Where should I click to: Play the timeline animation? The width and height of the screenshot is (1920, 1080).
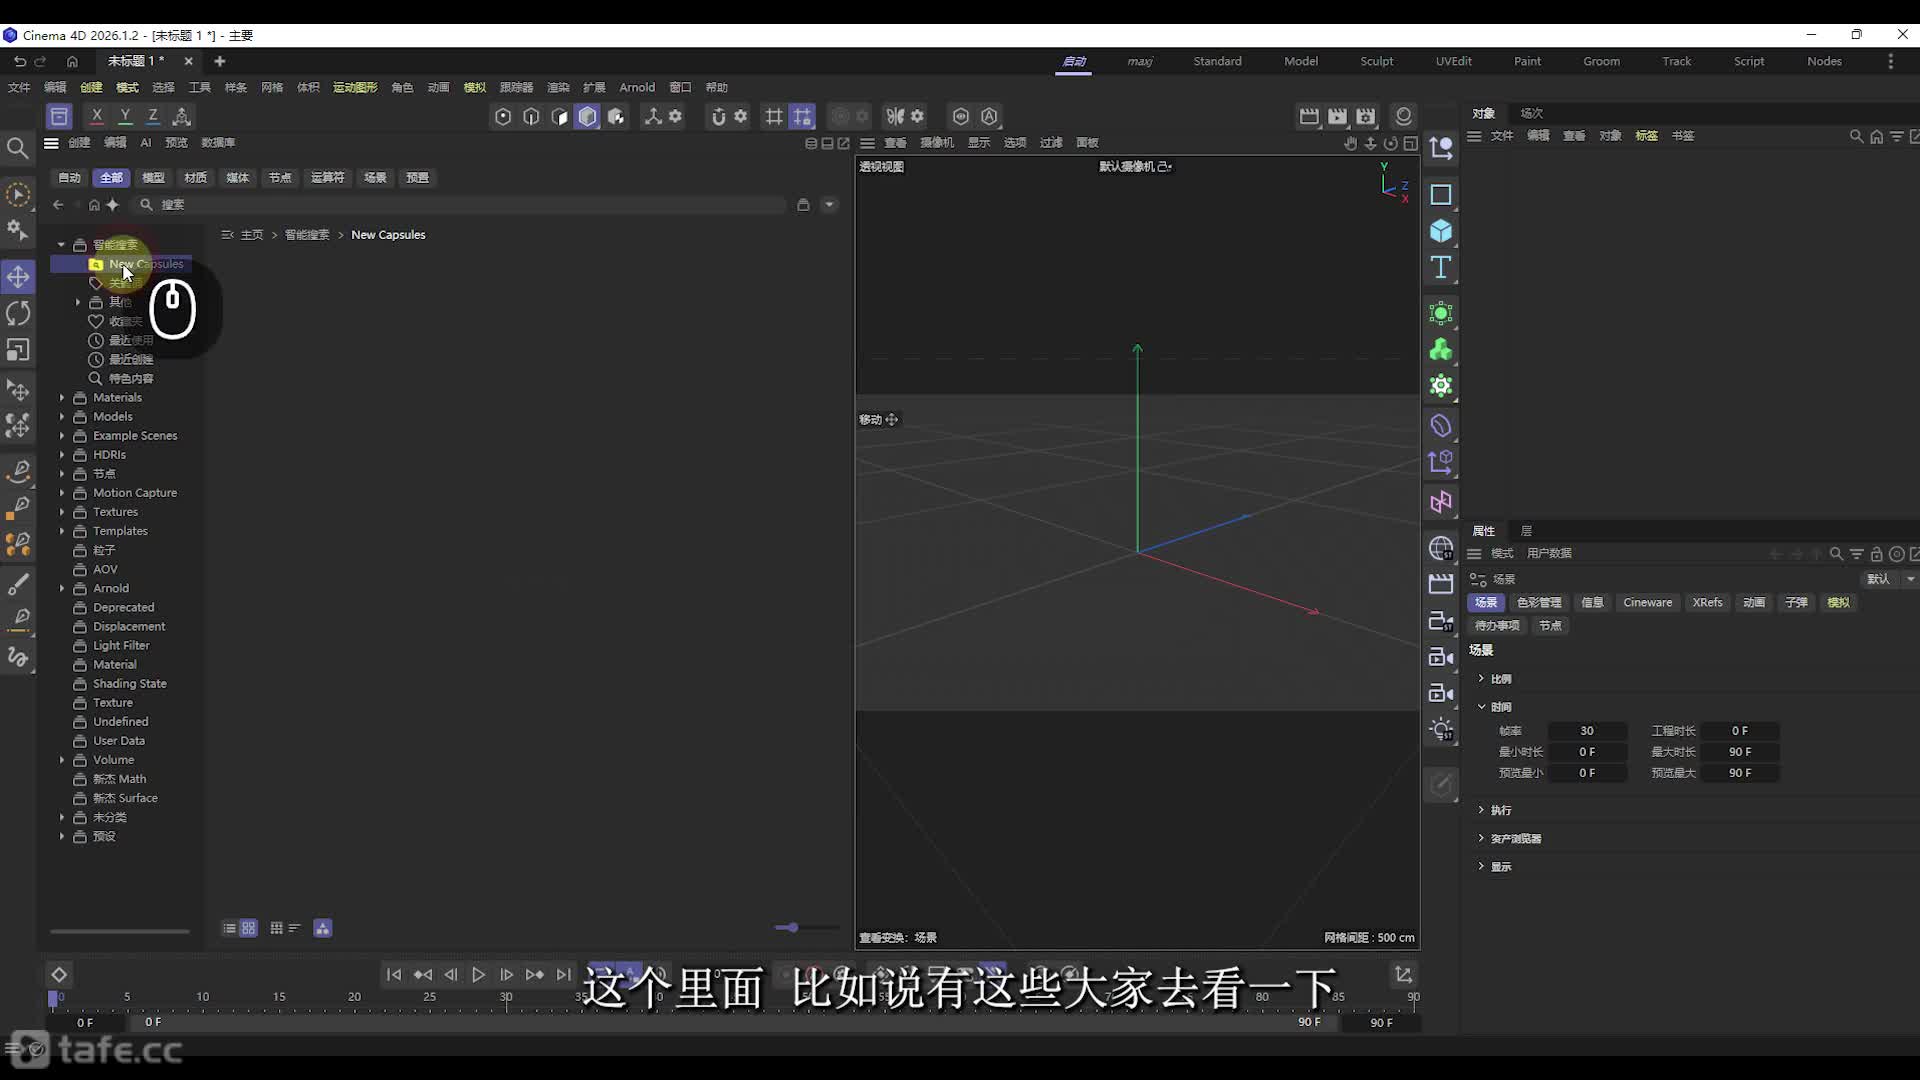(x=478, y=975)
